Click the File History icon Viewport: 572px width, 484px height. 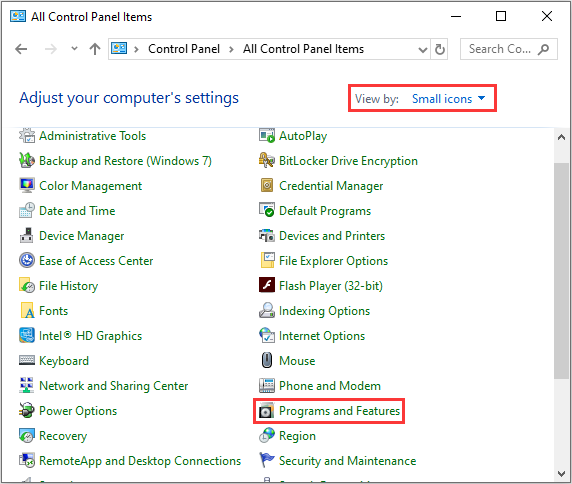(x=27, y=286)
